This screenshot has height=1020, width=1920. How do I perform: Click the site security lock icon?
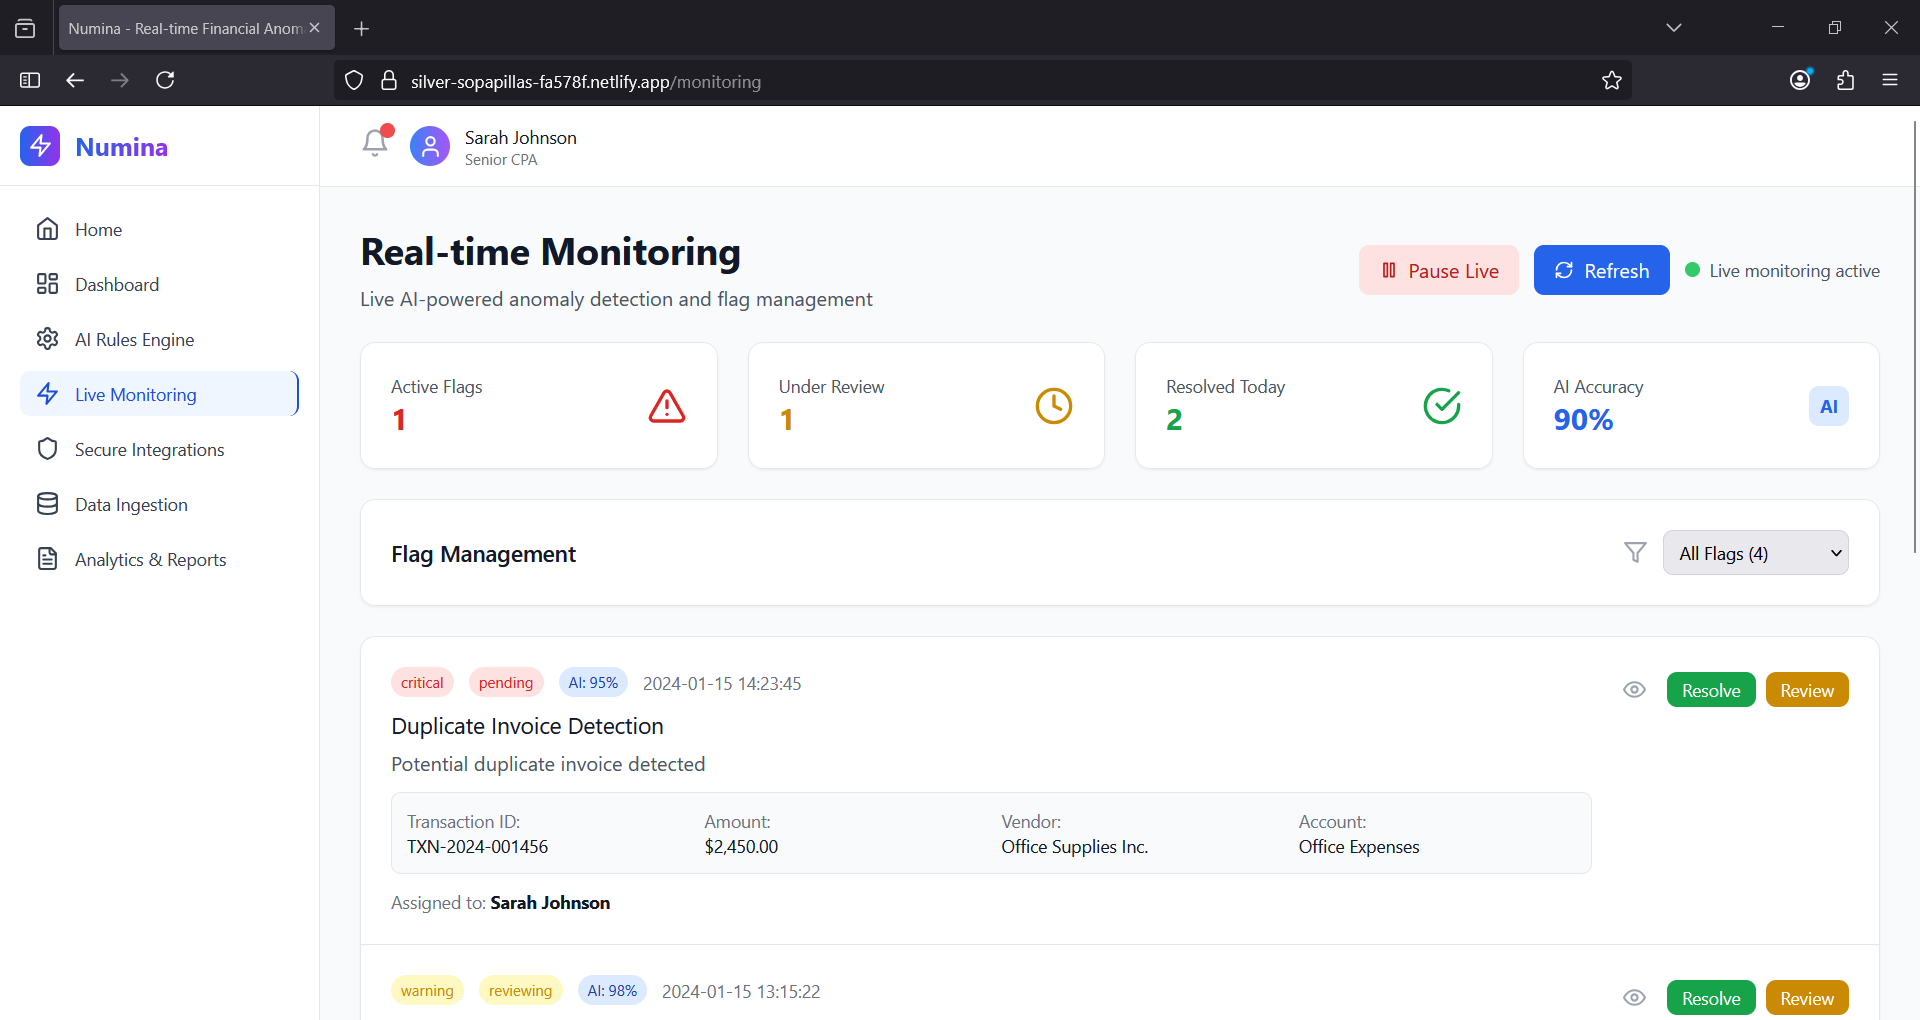click(x=389, y=81)
